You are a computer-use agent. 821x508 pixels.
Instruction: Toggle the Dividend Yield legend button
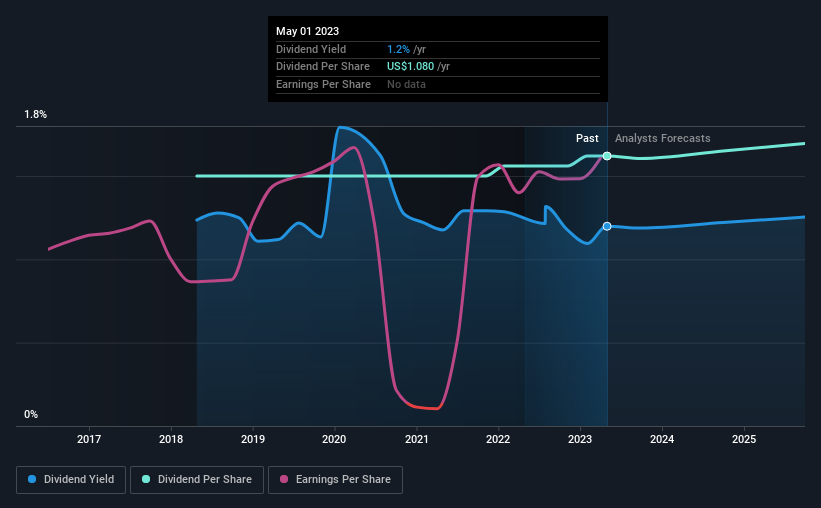coord(71,479)
